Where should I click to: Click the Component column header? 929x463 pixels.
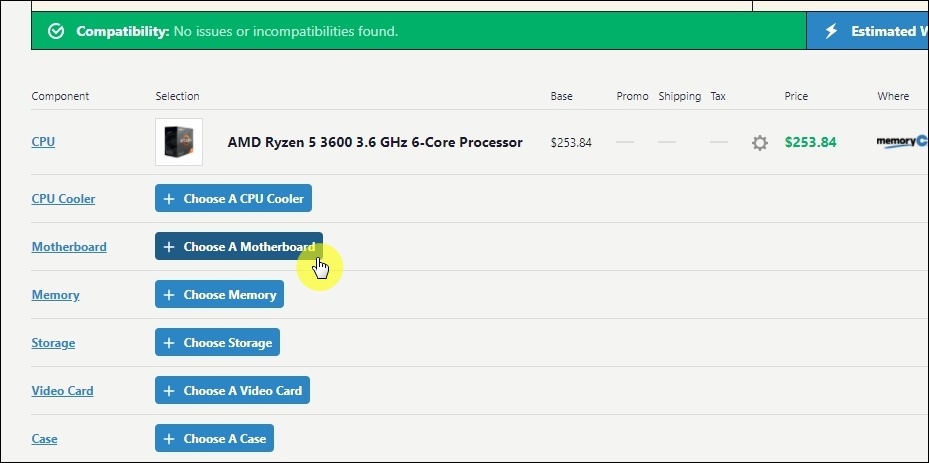pyautogui.click(x=60, y=96)
